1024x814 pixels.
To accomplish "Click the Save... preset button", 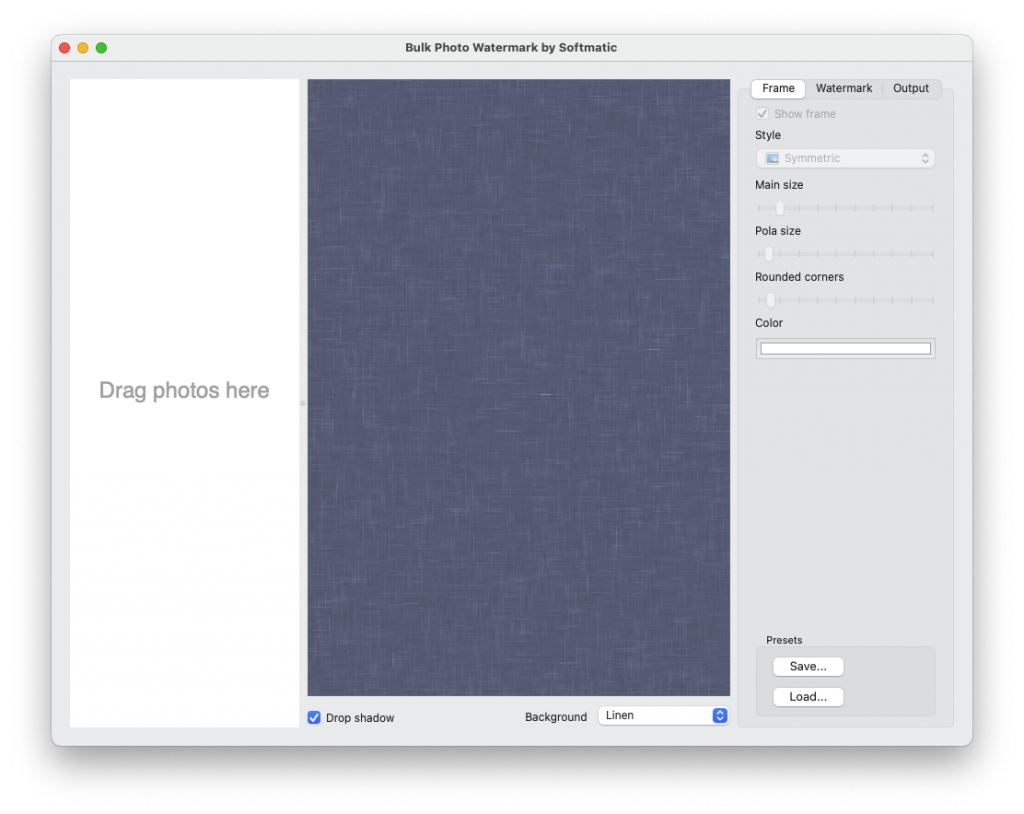I will (x=808, y=666).
